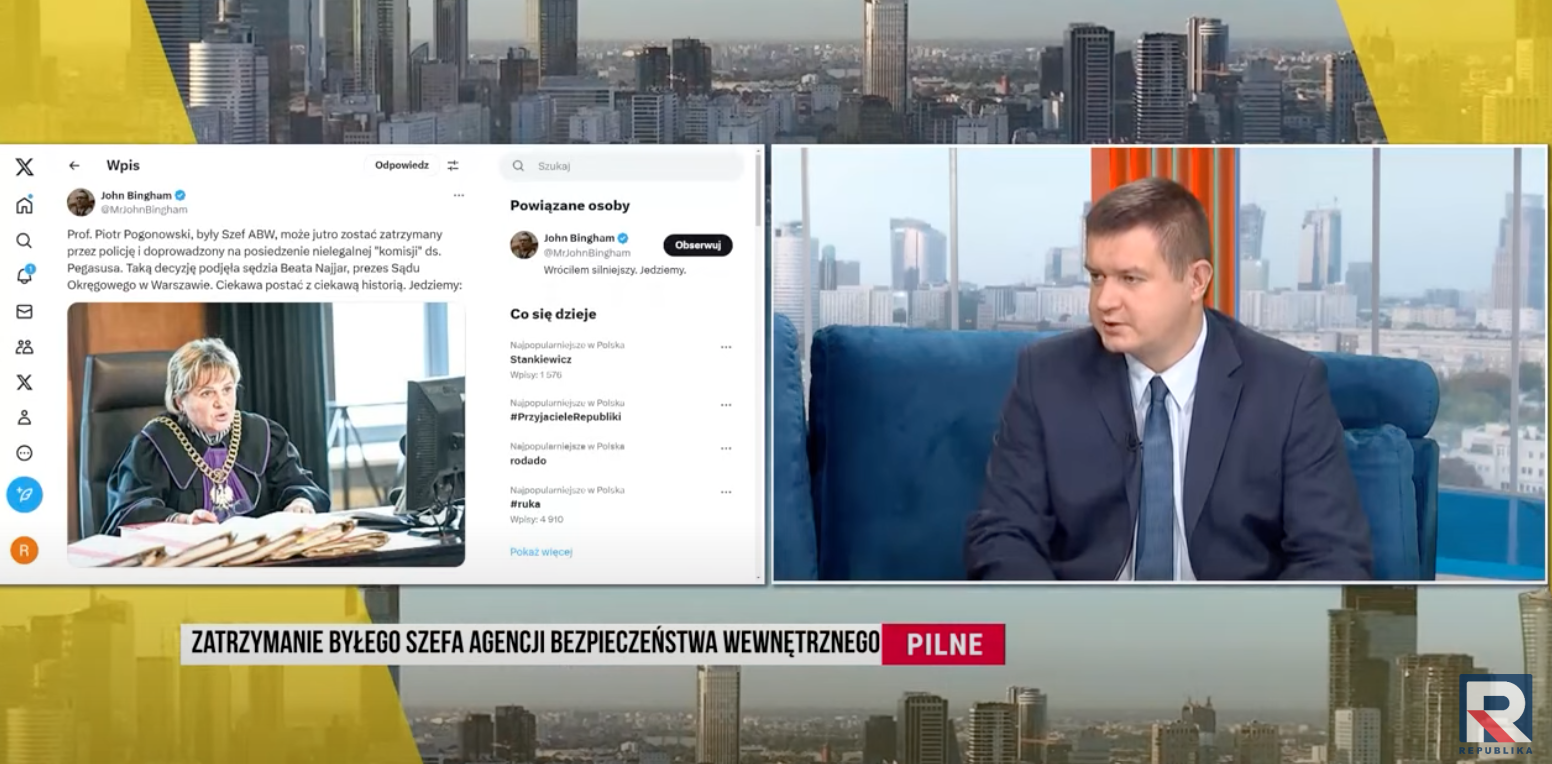Click the 'Wpisy: 4 910' count

tap(537, 520)
